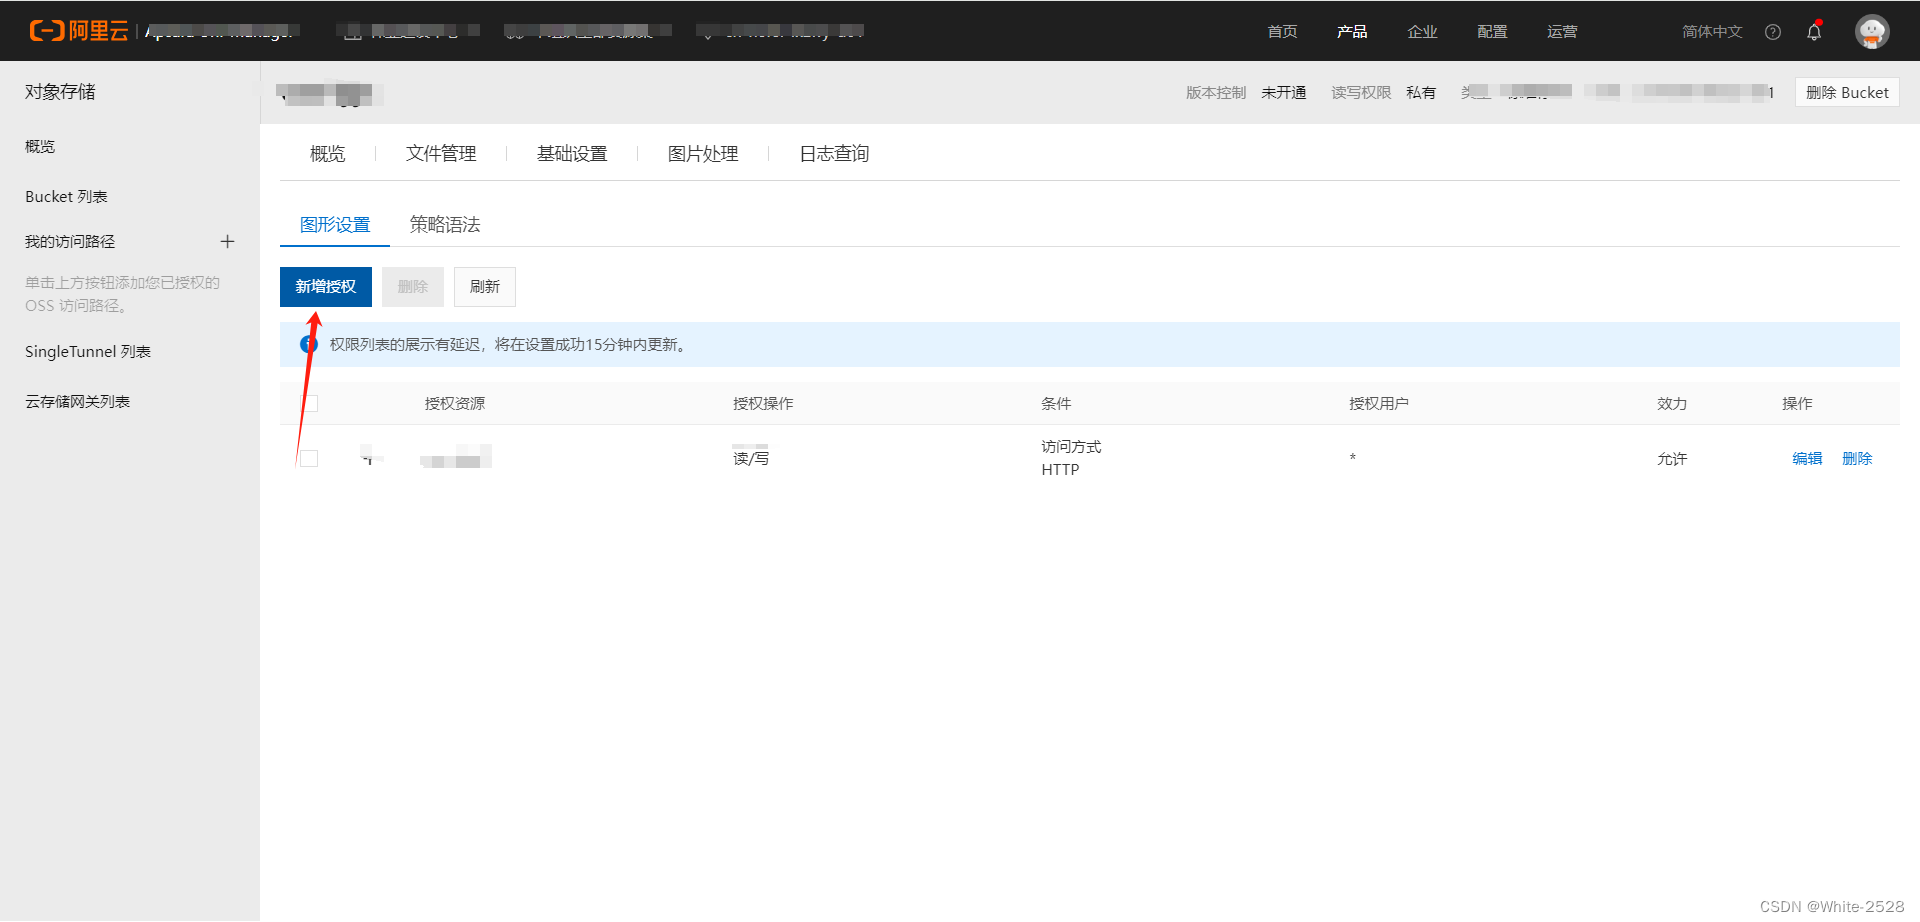The width and height of the screenshot is (1920, 922).
Task: Click the 允许 cell value
Action: click(x=1672, y=458)
